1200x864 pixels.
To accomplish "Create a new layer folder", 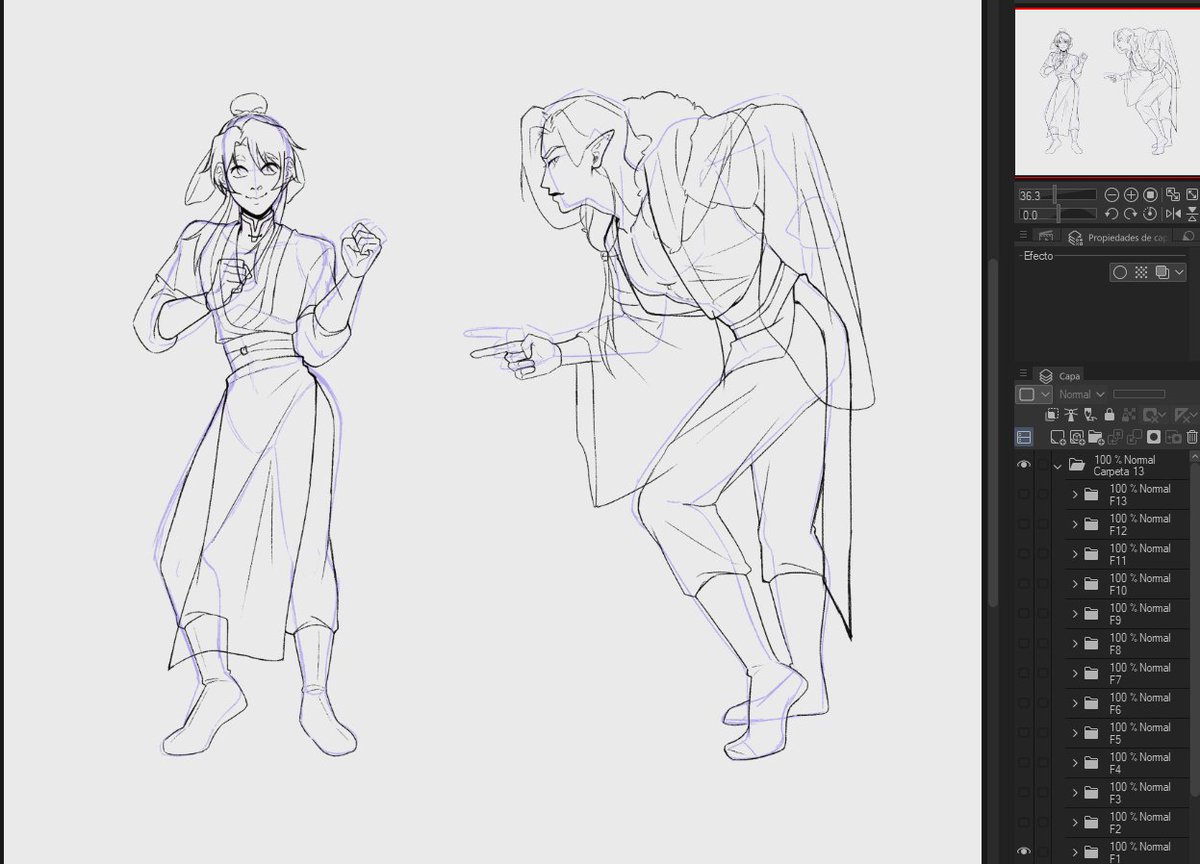I will click(1096, 437).
